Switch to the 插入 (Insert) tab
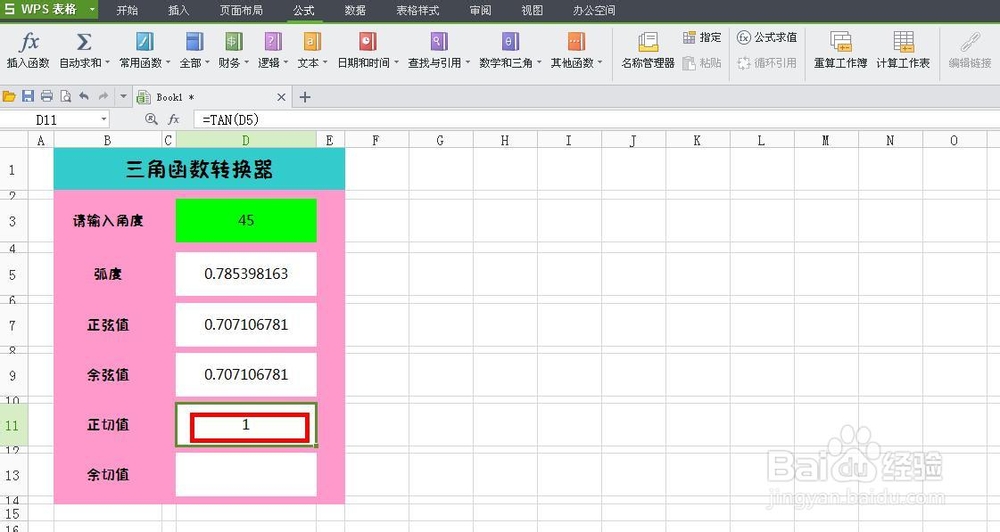 click(x=179, y=10)
